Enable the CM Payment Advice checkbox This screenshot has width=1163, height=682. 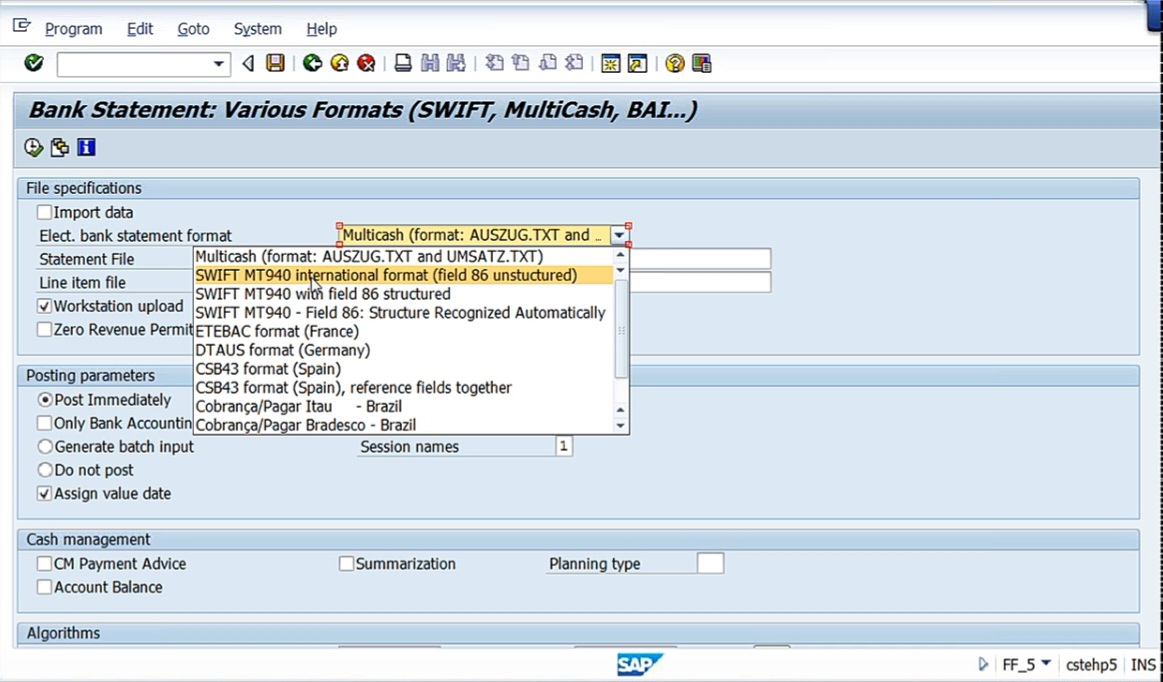pyautogui.click(x=45, y=564)
